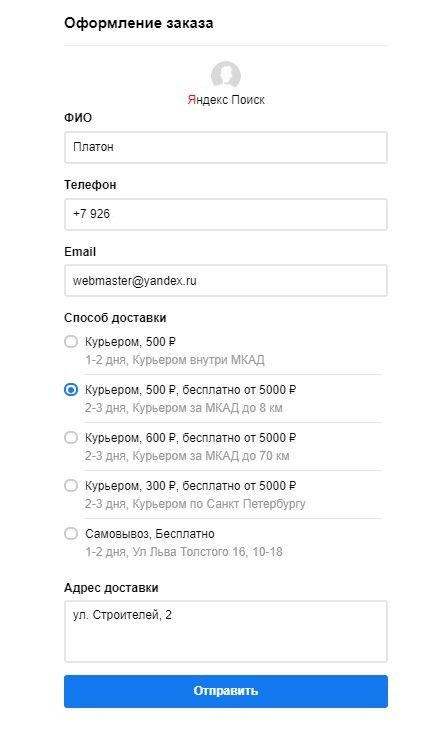
Task: Click into the Адрес доставки text area
Action: point(226,631)
